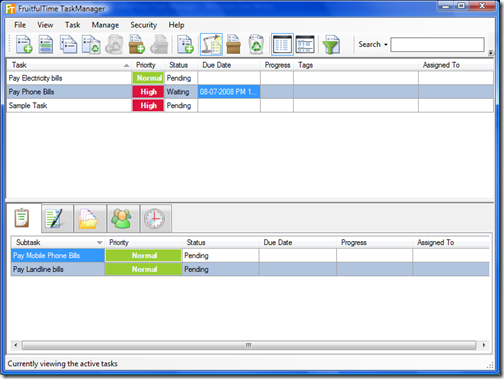The width and height of the screenshot is (504, 379).
Task: Click the subtask Due Date column header
Action: [x=298, y=242]
